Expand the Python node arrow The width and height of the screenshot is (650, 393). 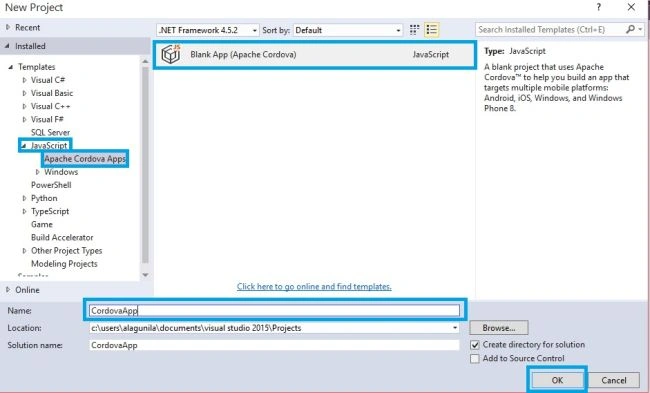(x=24, y=198)
